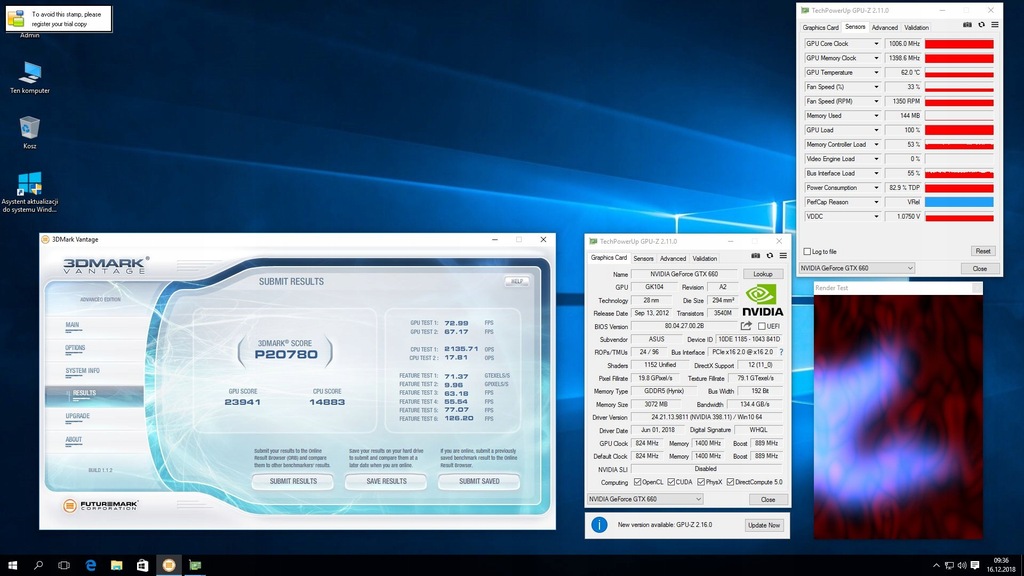Image resolution: width=1024 pixels, height=576 pixels.
Task: Open hamburger menu in GPU-Z Sensors window
Action: click(995, 25)
